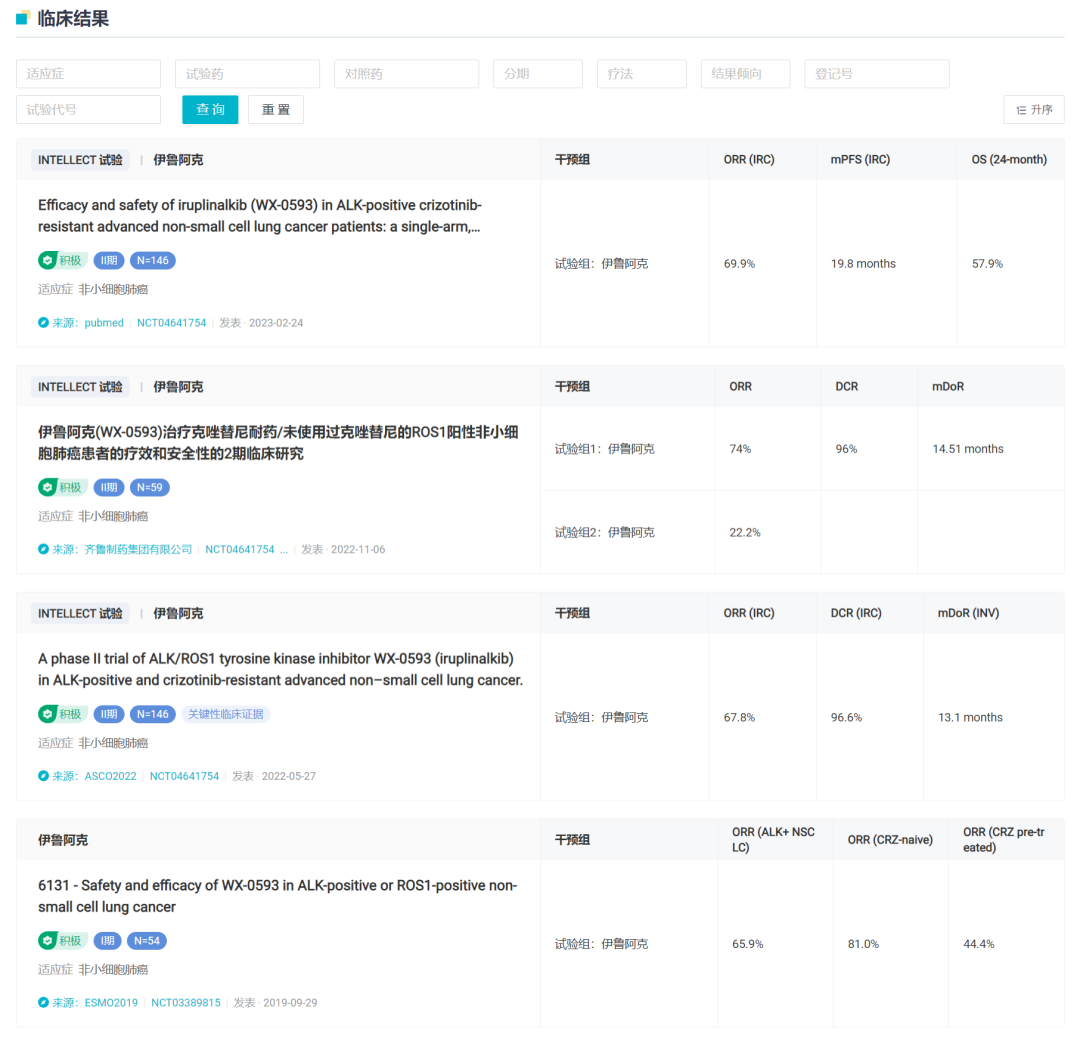The height and width of the screenshot is (1044, 1080).
Task: Select the 44.4% ORR value
Action: coord(979,944)
